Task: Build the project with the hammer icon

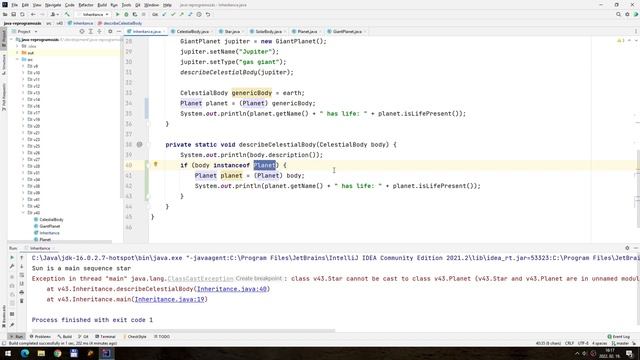Action: (67, 14)
